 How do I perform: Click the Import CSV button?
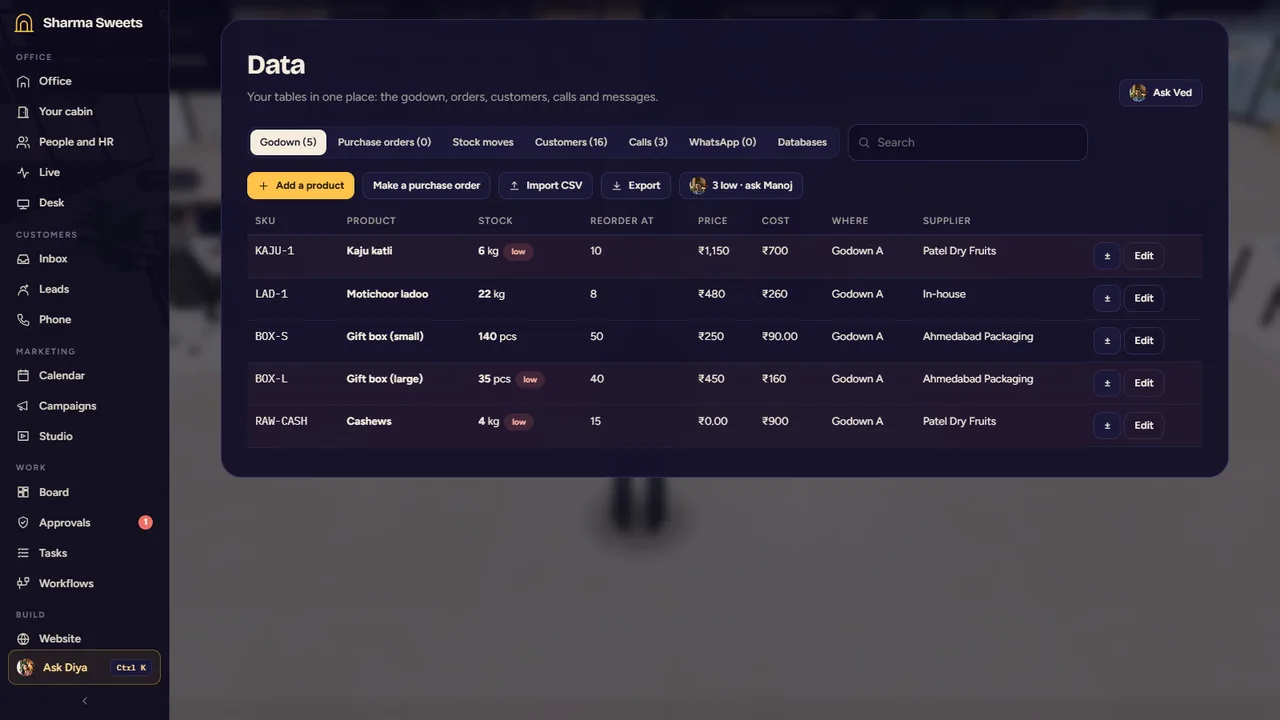[546, 186]
